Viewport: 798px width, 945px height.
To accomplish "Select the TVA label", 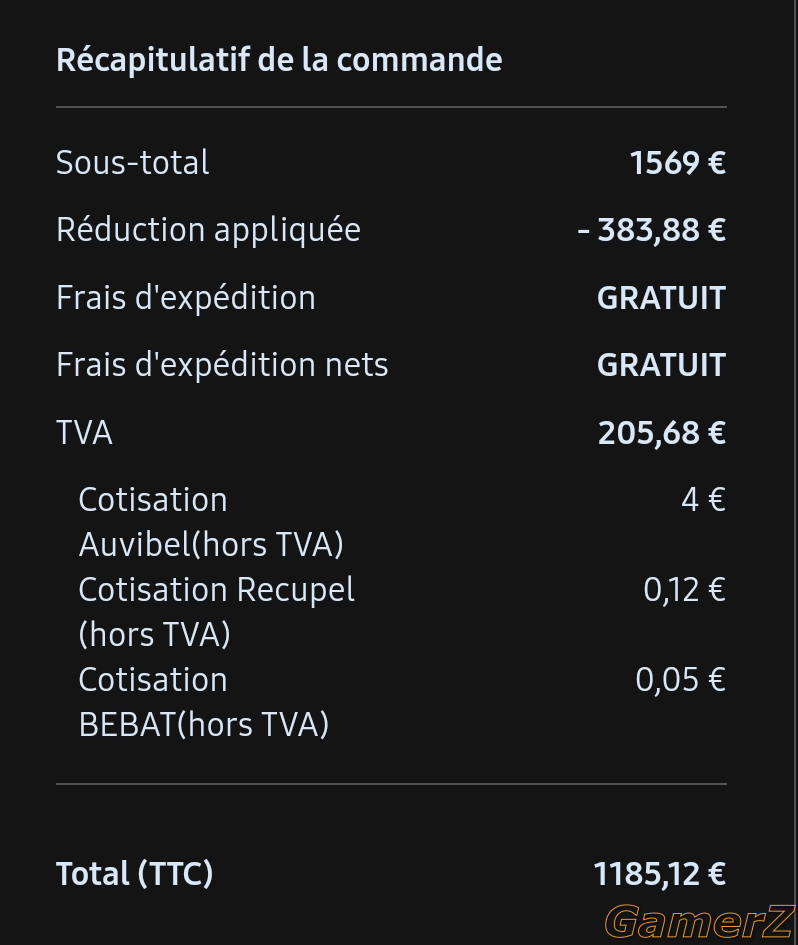I will (x=84, y=433).
